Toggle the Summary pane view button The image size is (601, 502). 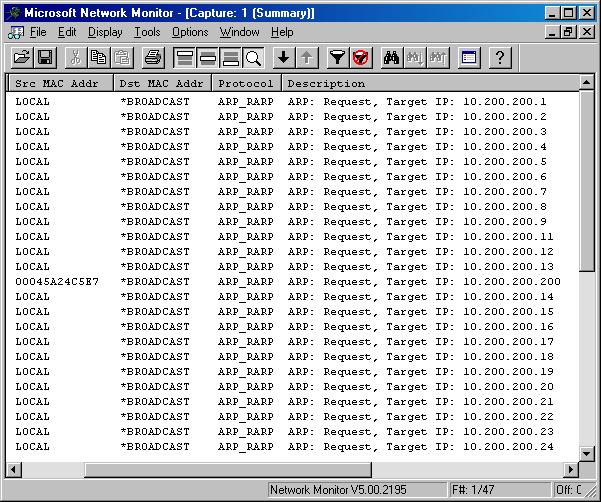[x=184, y=58]
